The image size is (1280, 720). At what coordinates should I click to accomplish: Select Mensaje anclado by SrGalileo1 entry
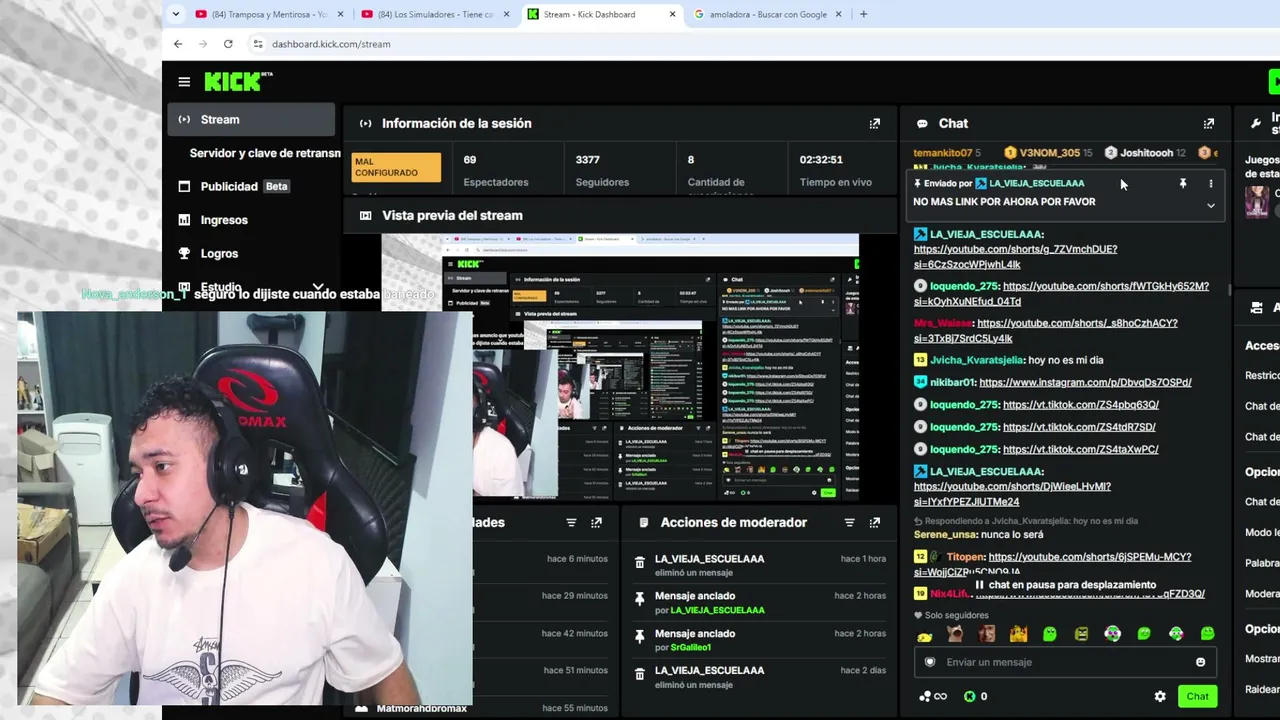(x=760, y=640)
